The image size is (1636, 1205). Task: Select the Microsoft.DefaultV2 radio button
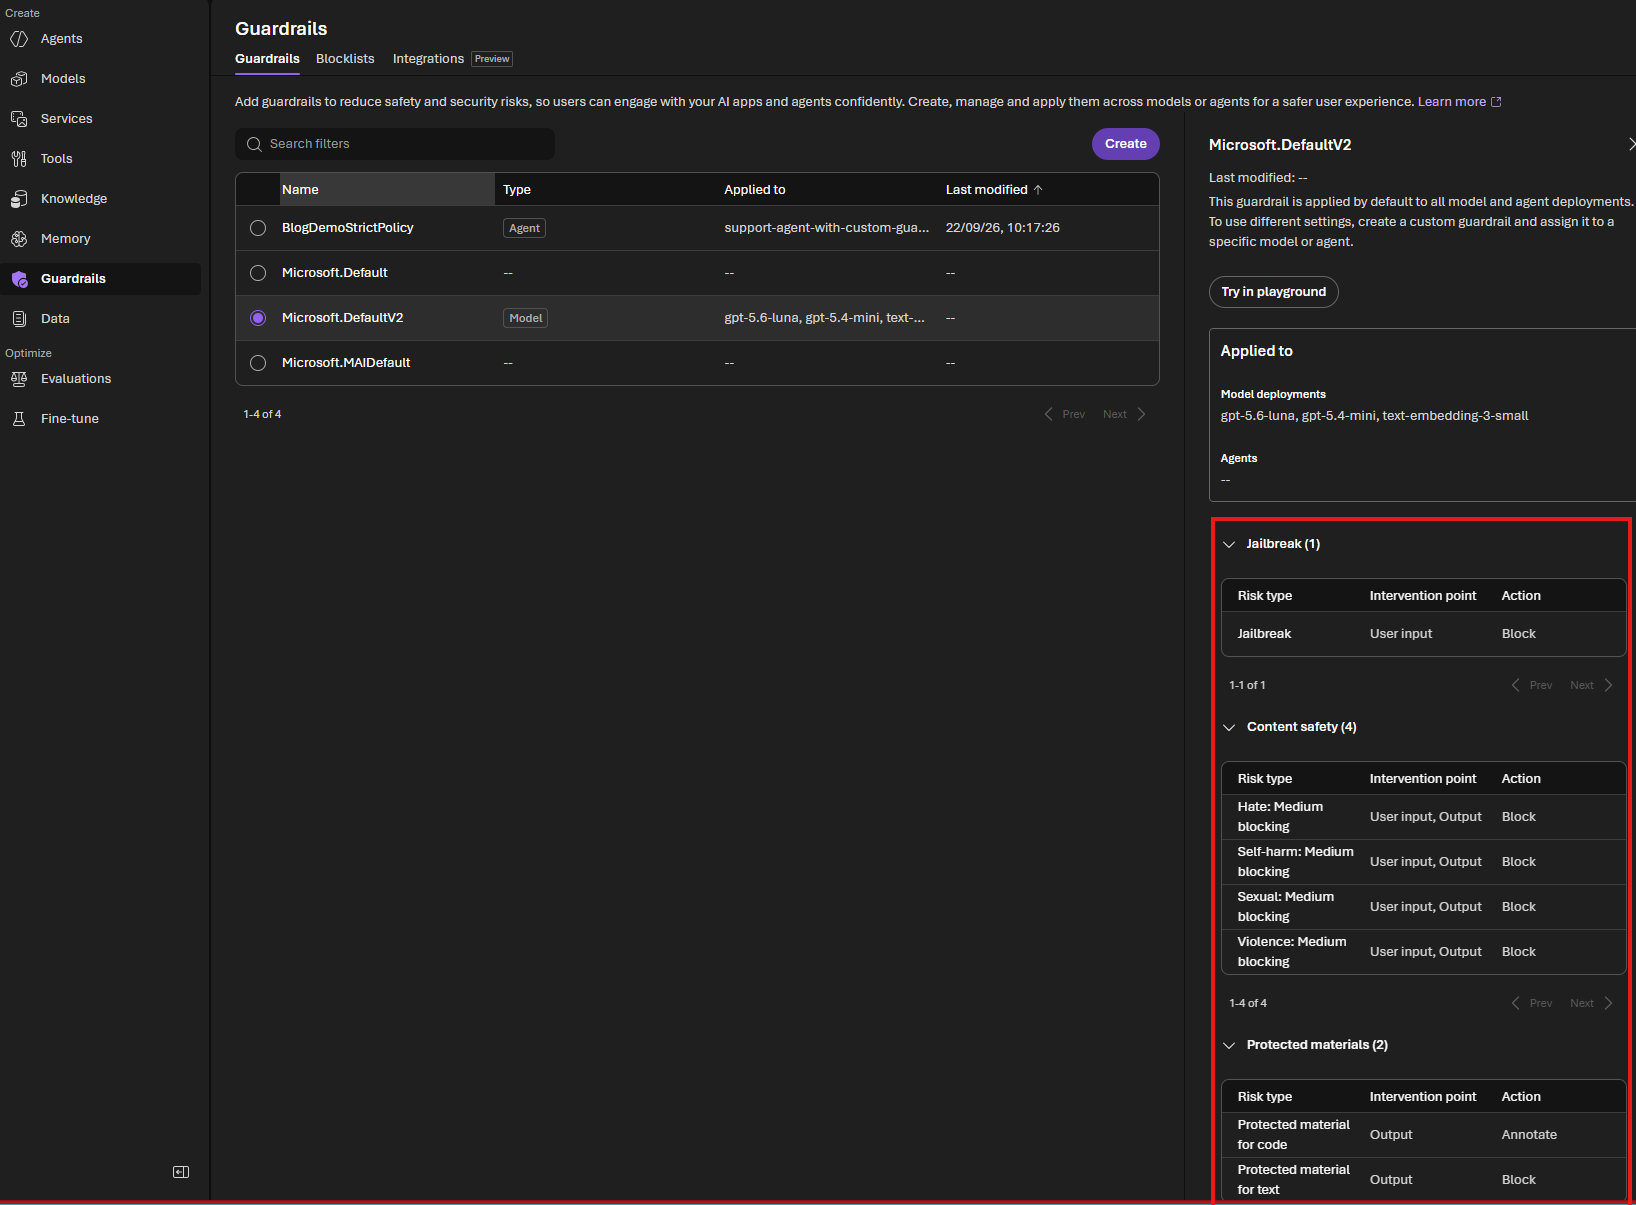coord(258,318)
